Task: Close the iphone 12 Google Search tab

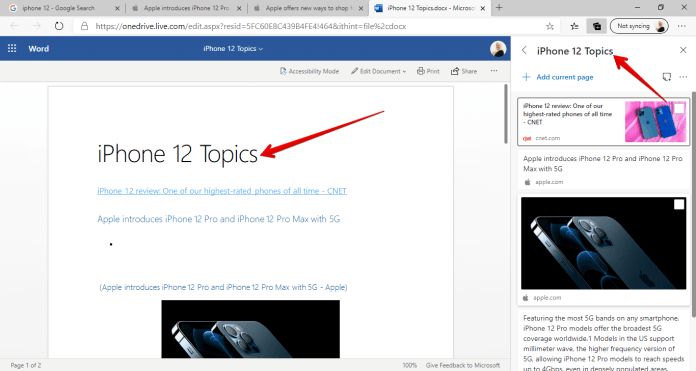Action: point(117,8)
